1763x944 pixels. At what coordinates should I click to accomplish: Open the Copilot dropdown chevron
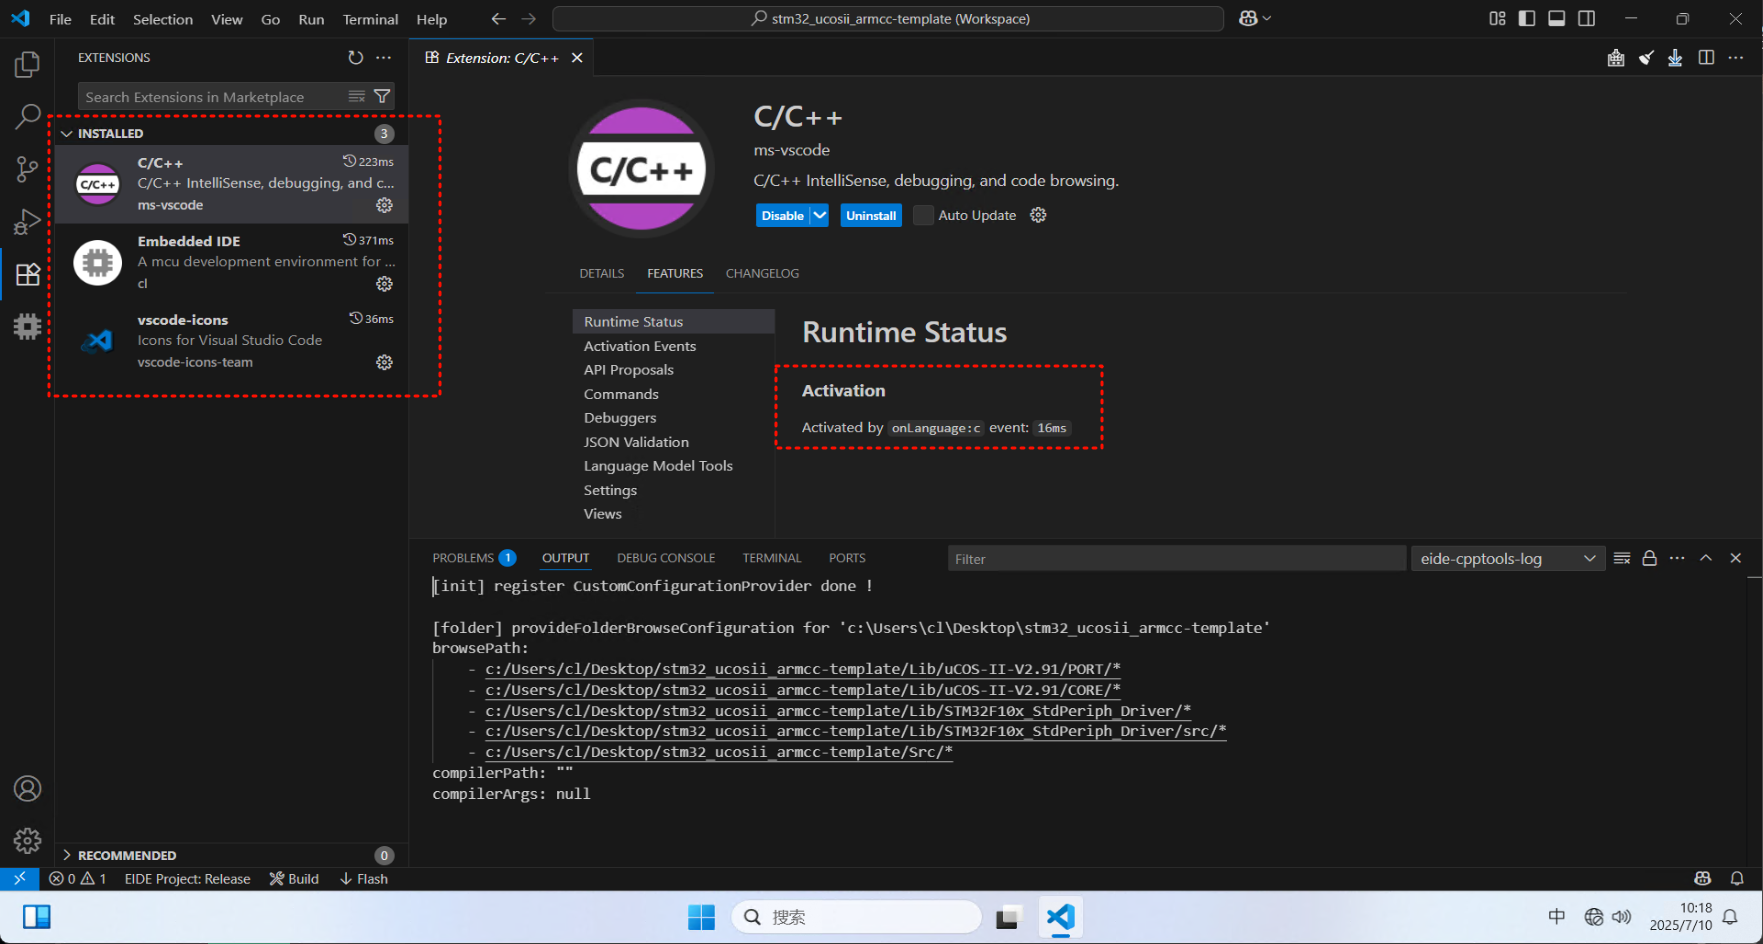(x=1267, y=19)
